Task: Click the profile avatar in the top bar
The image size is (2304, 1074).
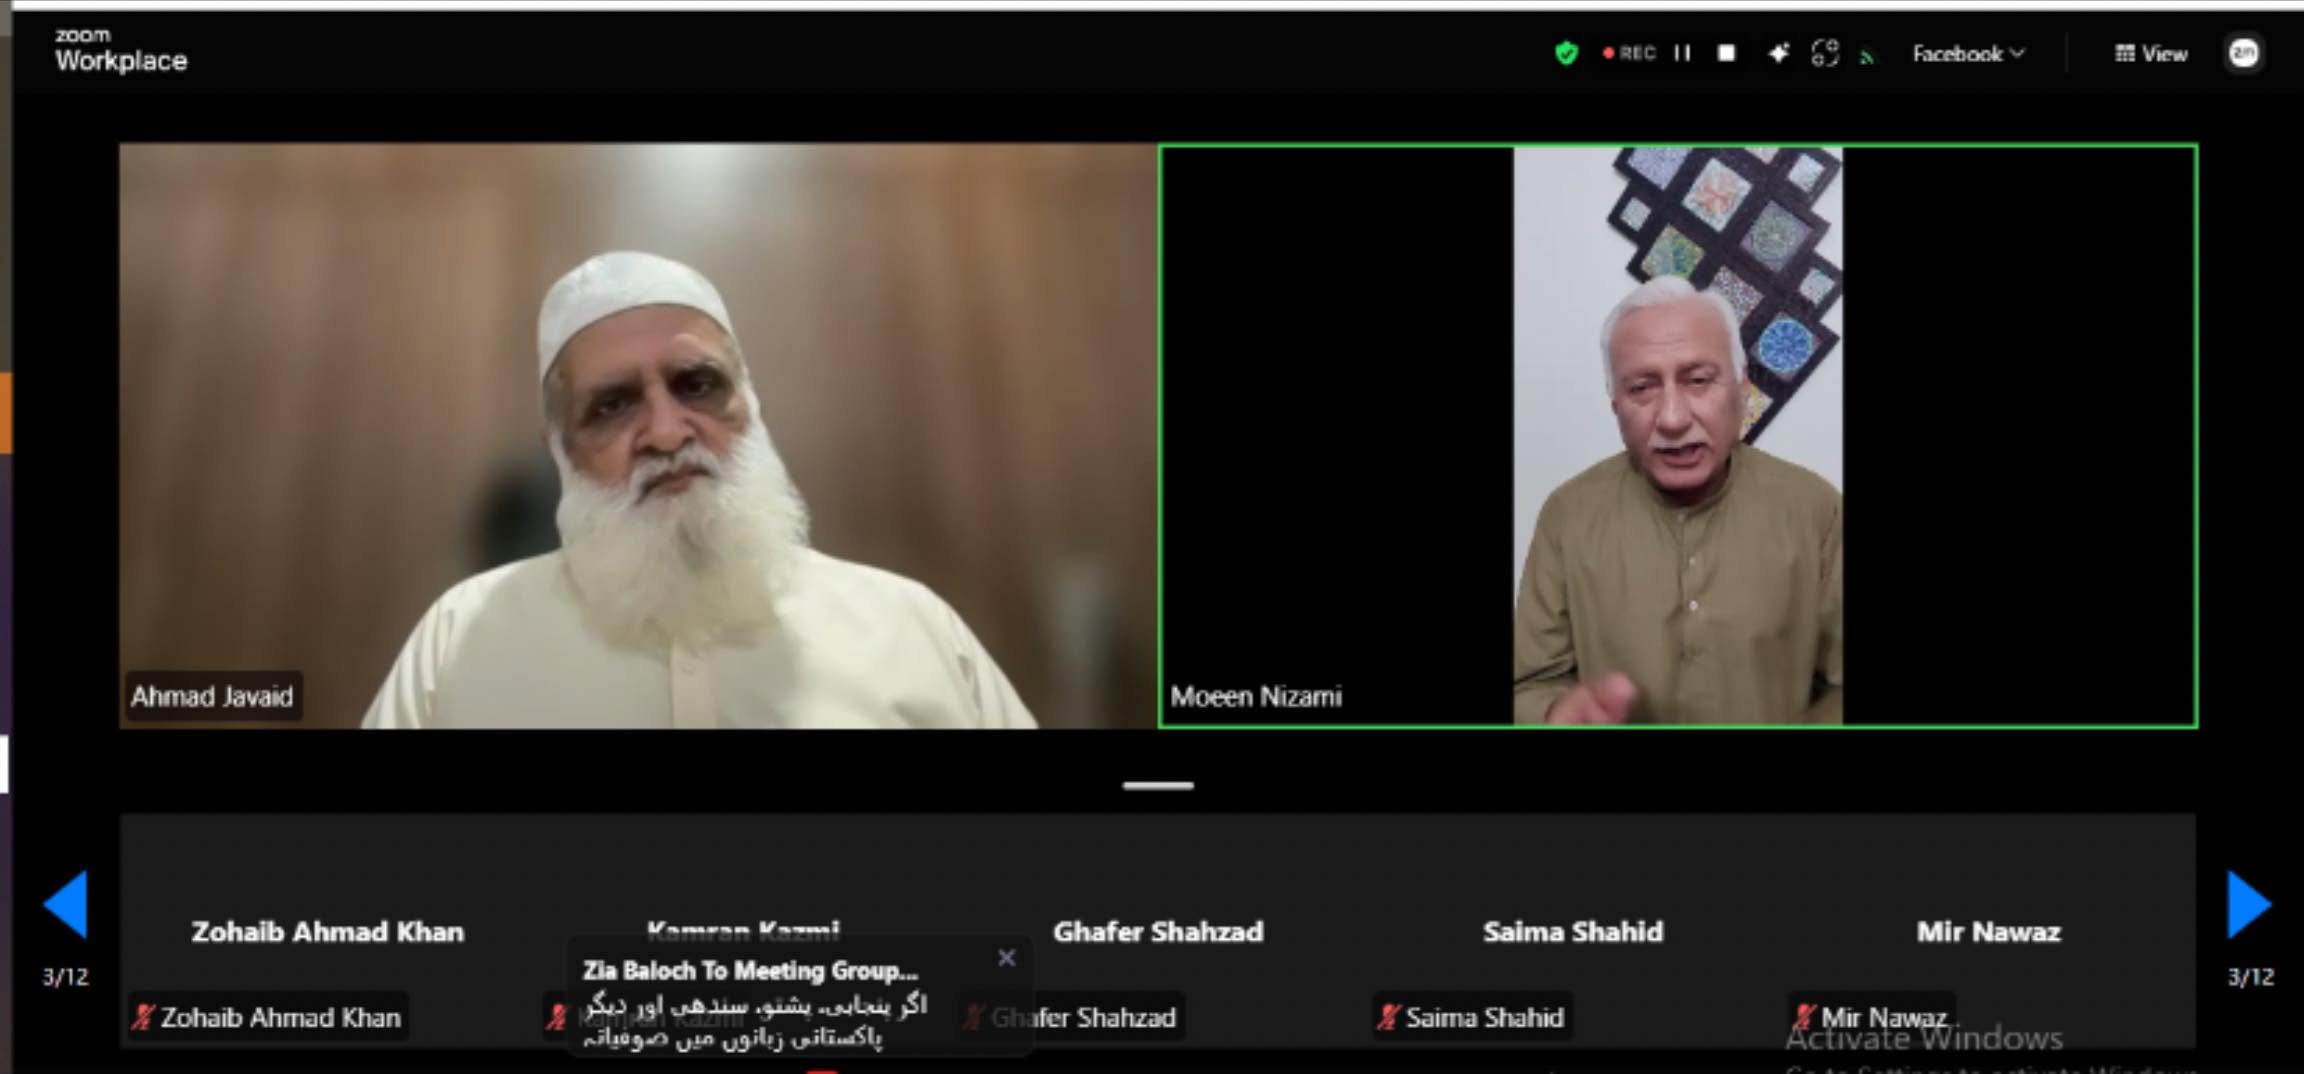Action: 2244,53
